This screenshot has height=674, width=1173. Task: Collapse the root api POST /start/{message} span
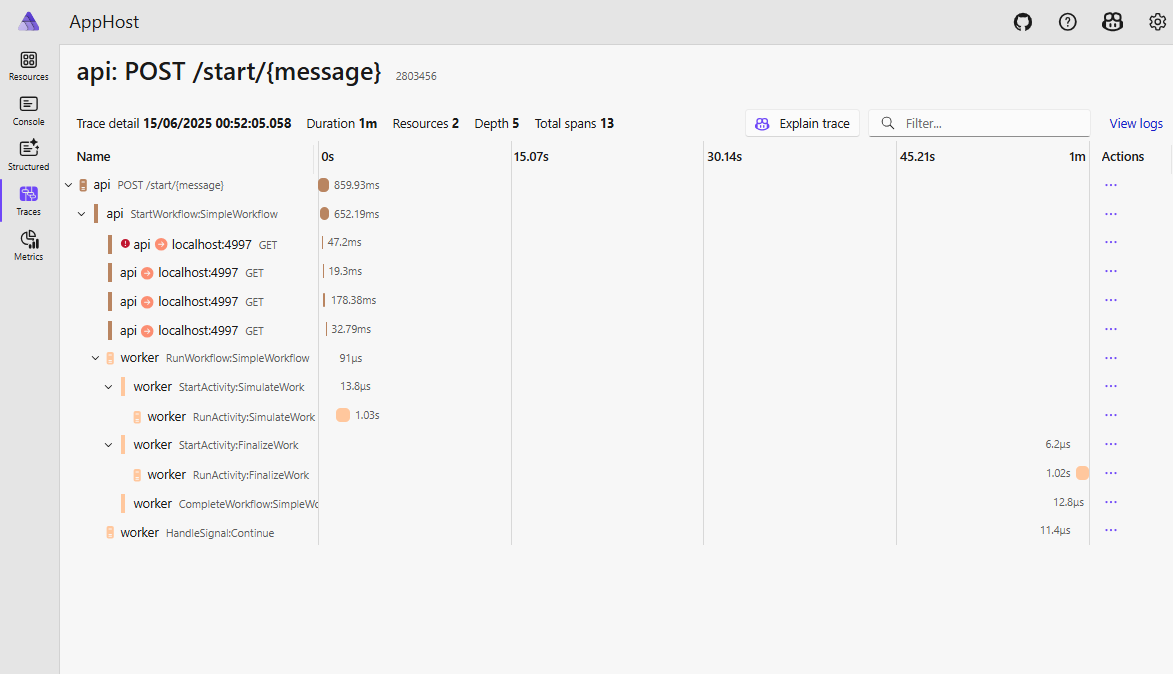[x=69, y=185]
